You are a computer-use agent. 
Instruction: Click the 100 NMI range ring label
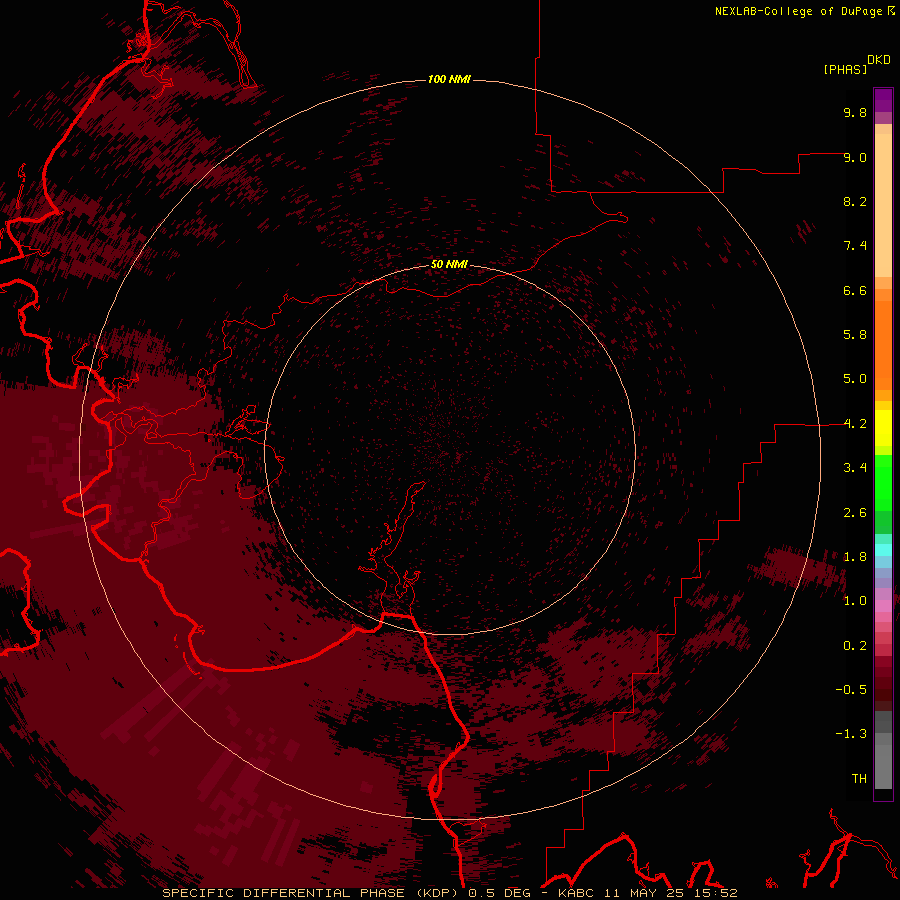pyautogui.click(x=449, y=79)
